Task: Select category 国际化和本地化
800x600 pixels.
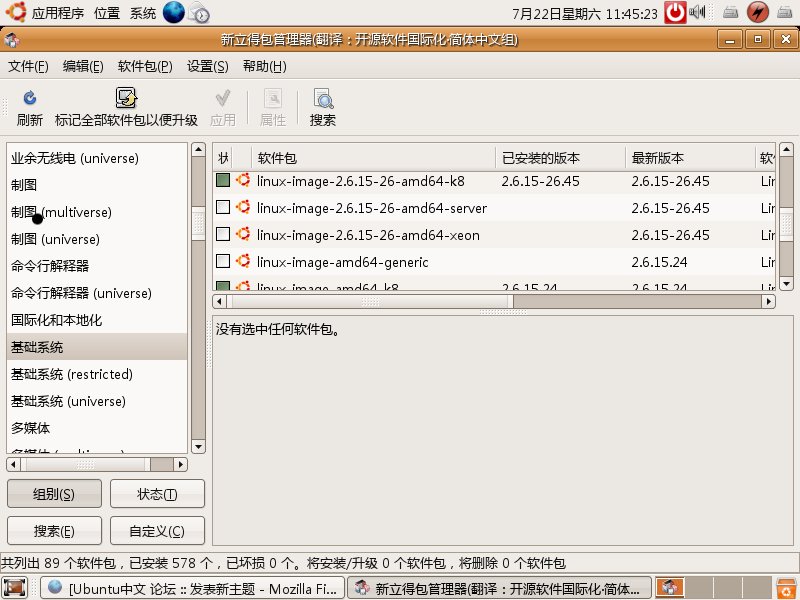Action: tap(97, 320)
